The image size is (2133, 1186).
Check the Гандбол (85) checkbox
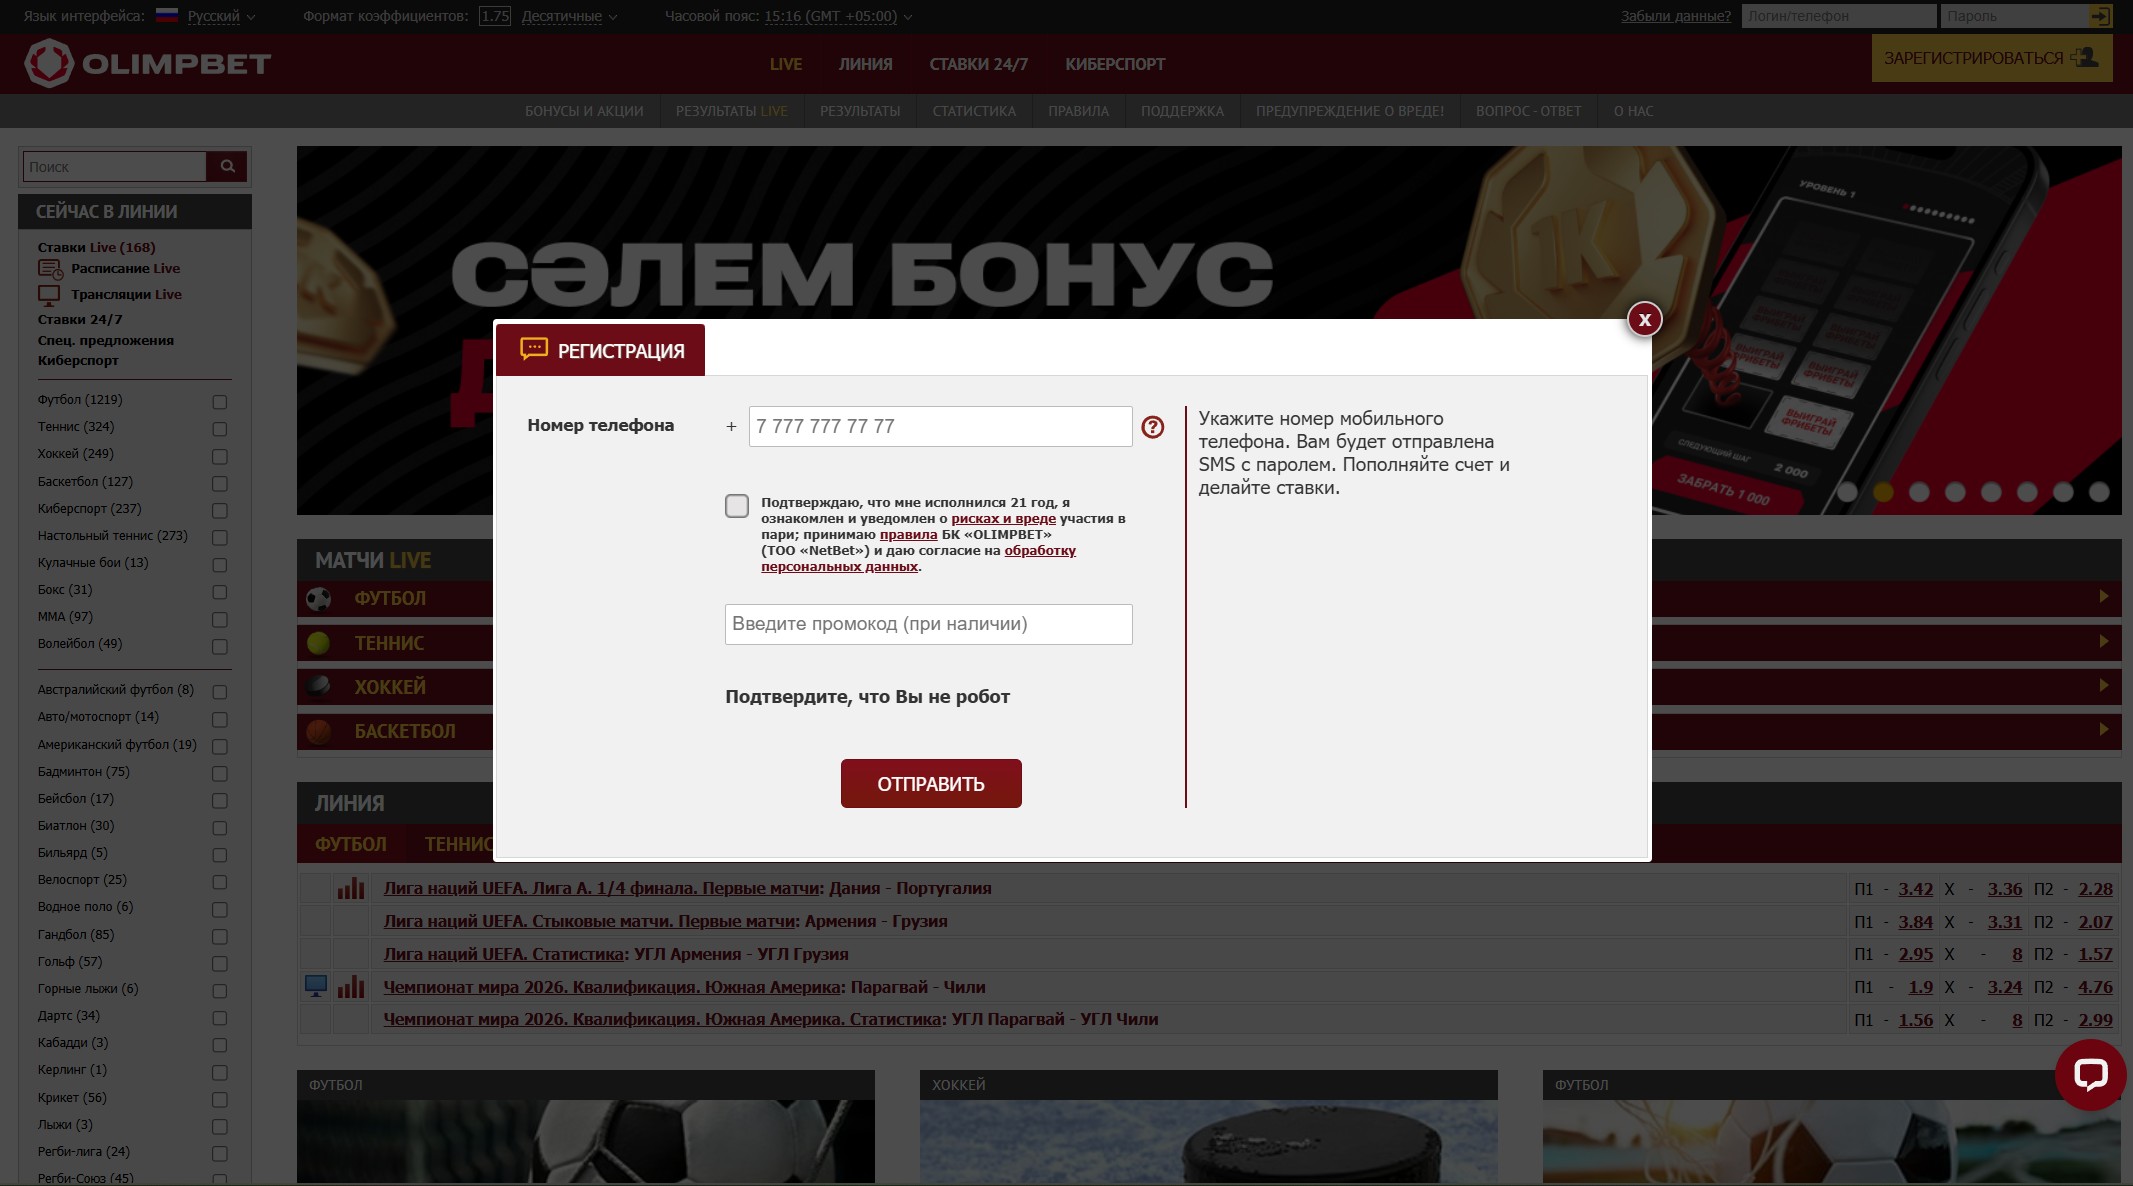point(220,937)
